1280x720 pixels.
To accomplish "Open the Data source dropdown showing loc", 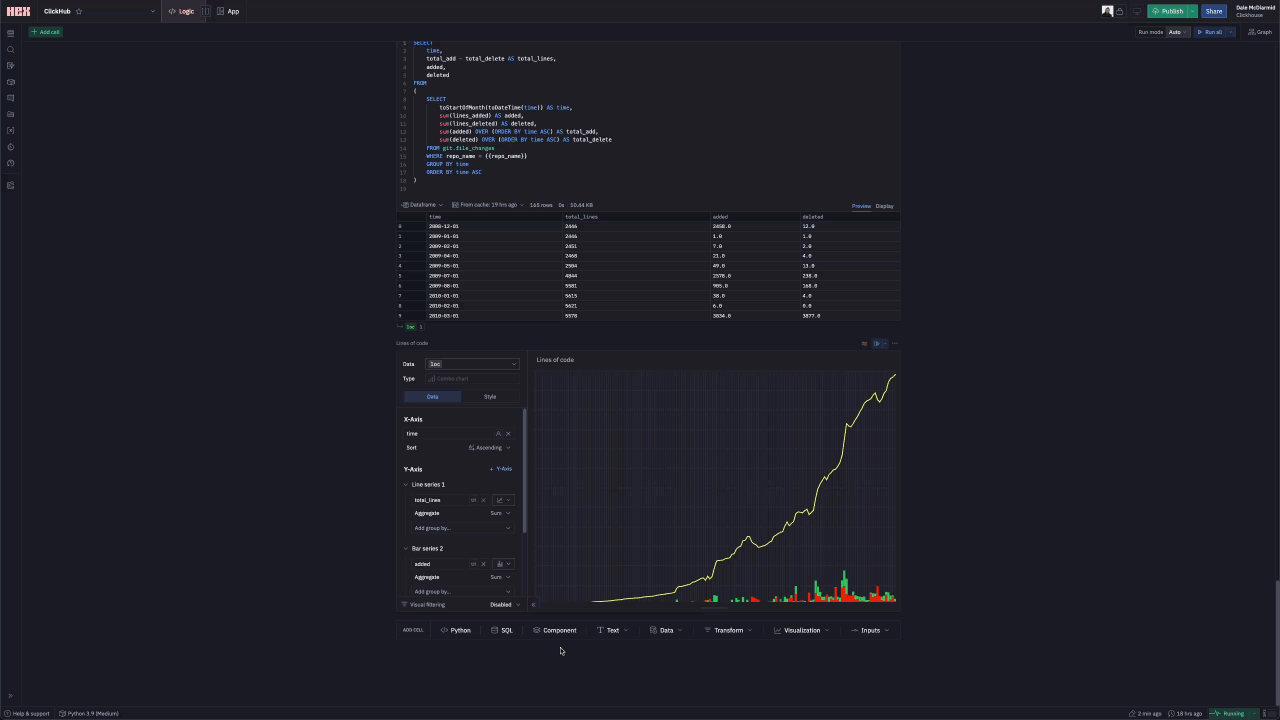I will click(x=472, y=364).
